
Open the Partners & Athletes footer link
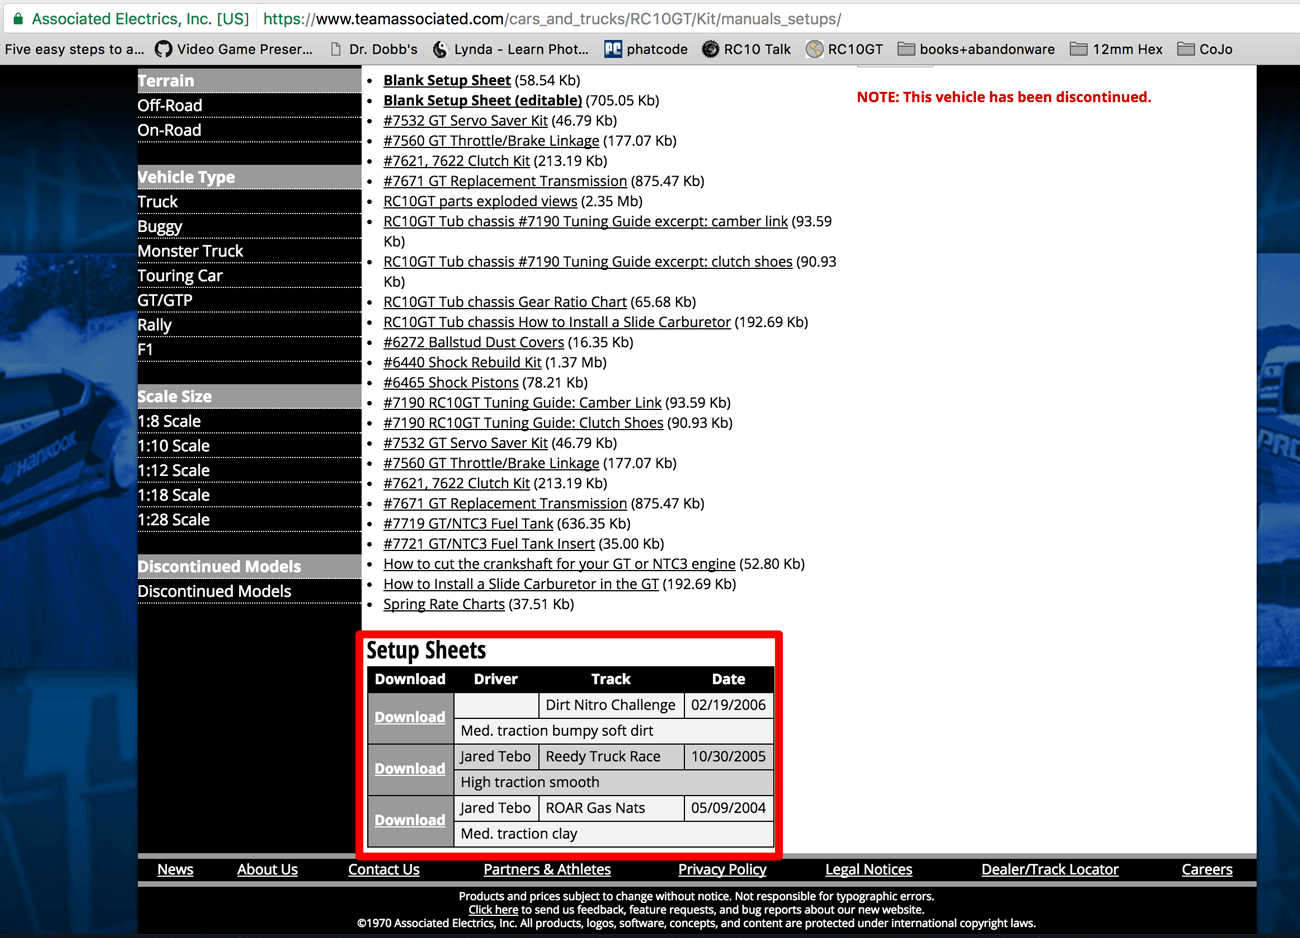(x=547, y=870)
